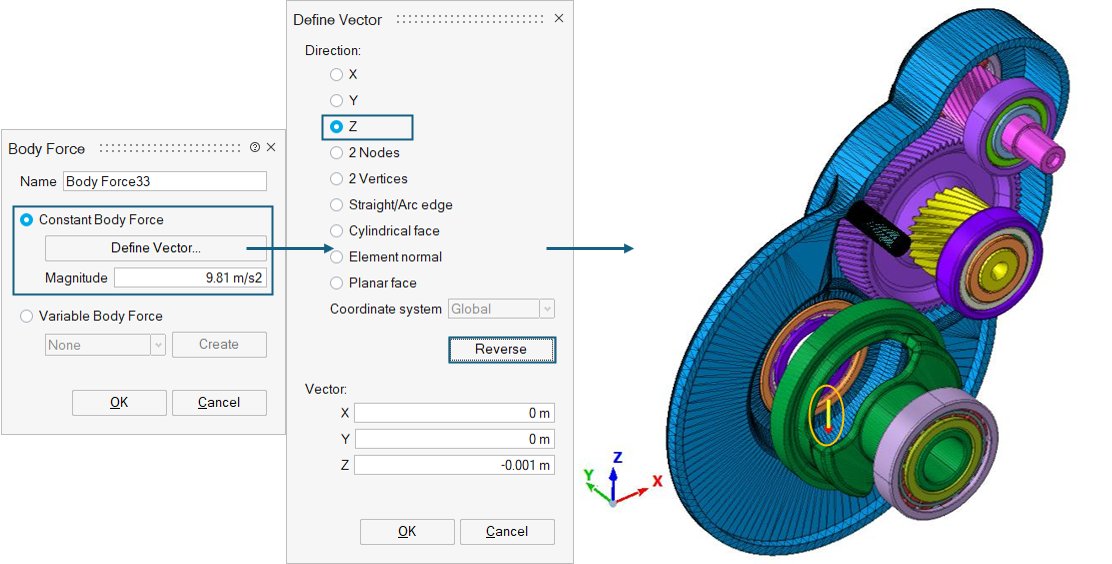Confirm Define Vector dialog with OK
This screenshot has width=1112, height=564.
(407, 532)
